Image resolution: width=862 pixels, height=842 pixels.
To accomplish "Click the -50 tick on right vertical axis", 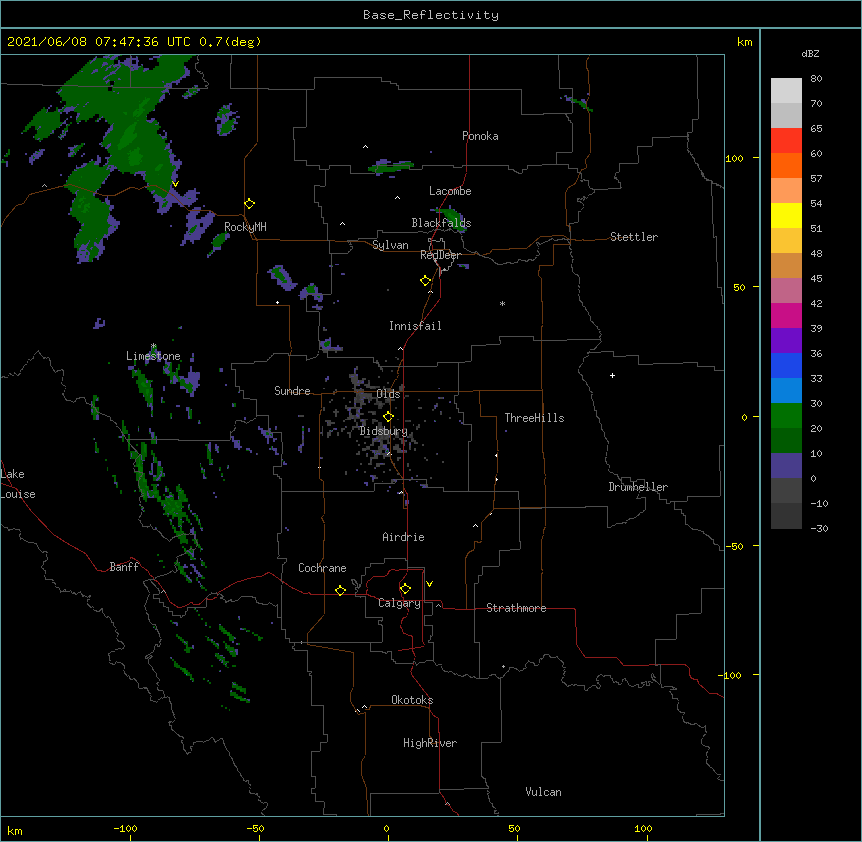I will click(x=734, y=546).
